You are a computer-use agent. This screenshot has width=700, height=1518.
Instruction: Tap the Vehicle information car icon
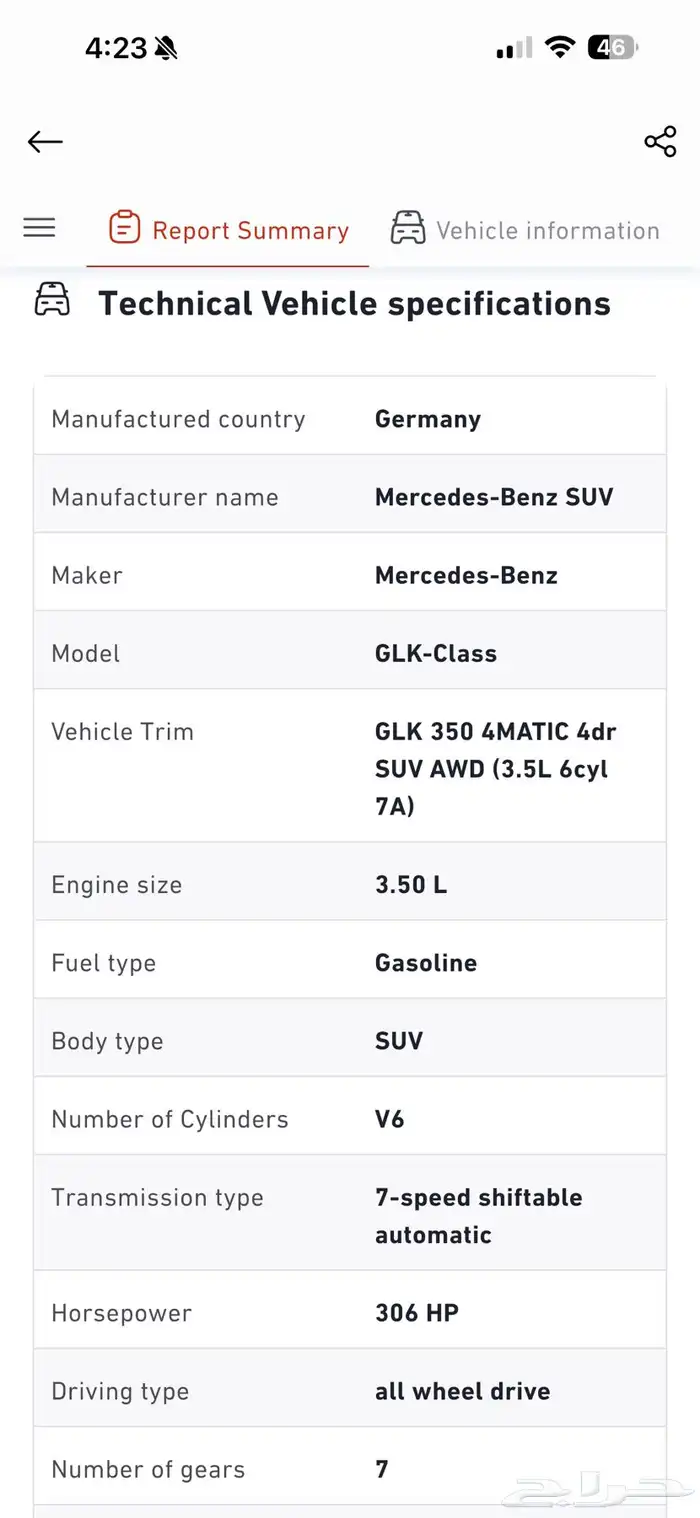click(x=408, y=228)
